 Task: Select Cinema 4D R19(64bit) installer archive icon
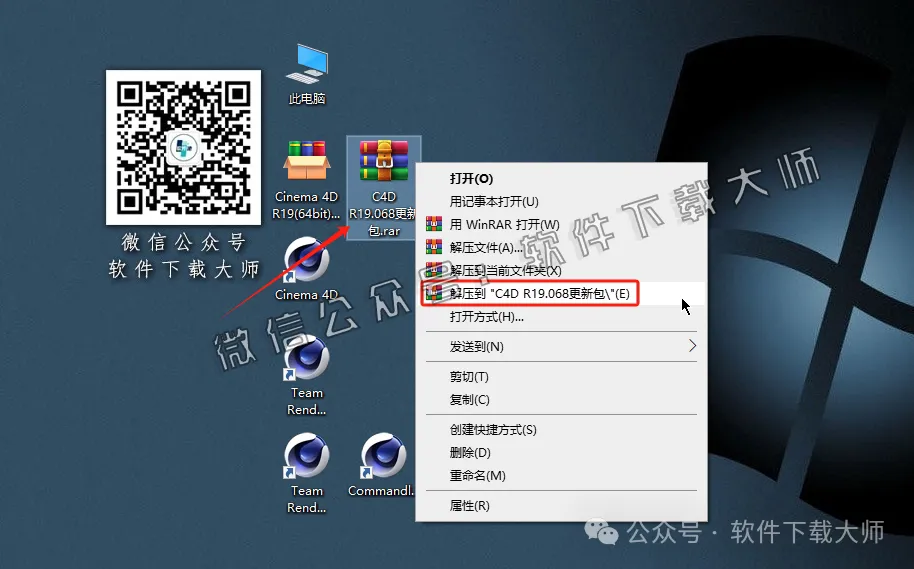coord(307,180)
